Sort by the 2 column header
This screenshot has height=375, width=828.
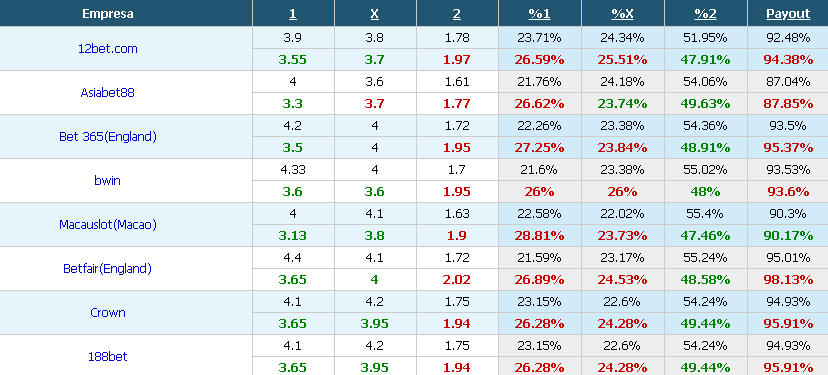click(457, 14)
